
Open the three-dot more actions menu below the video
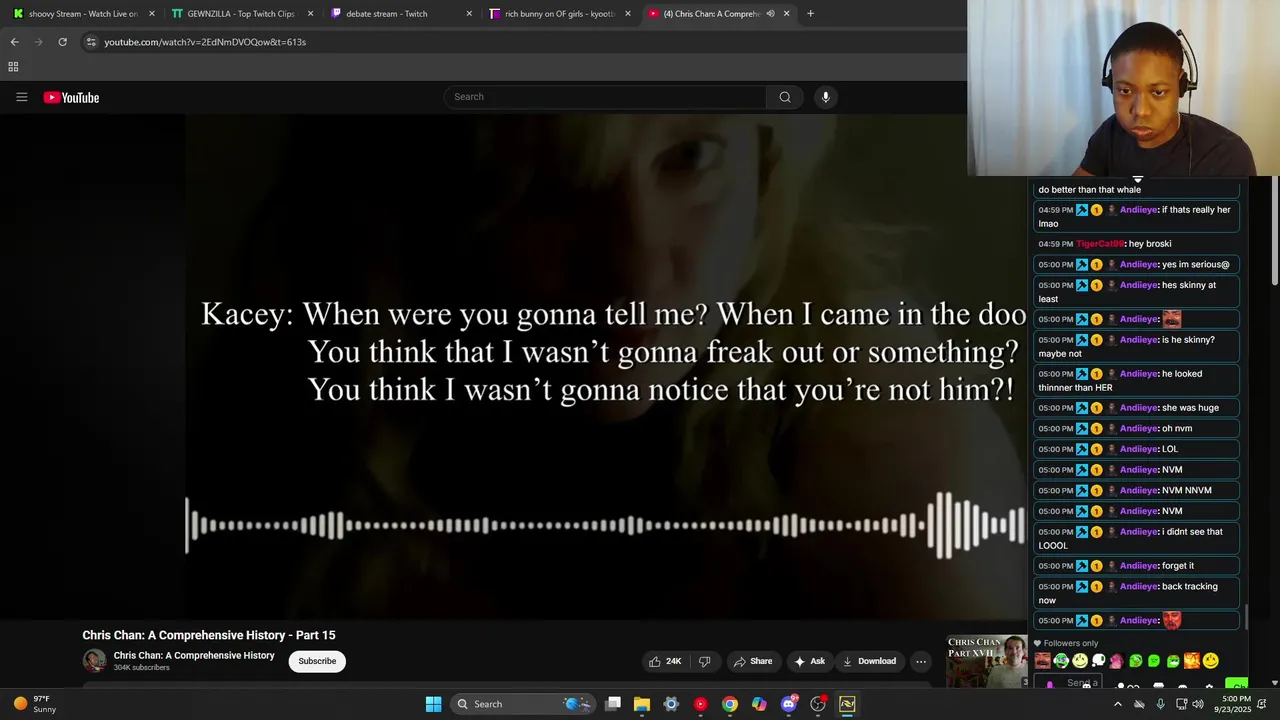tap(921, 661)
